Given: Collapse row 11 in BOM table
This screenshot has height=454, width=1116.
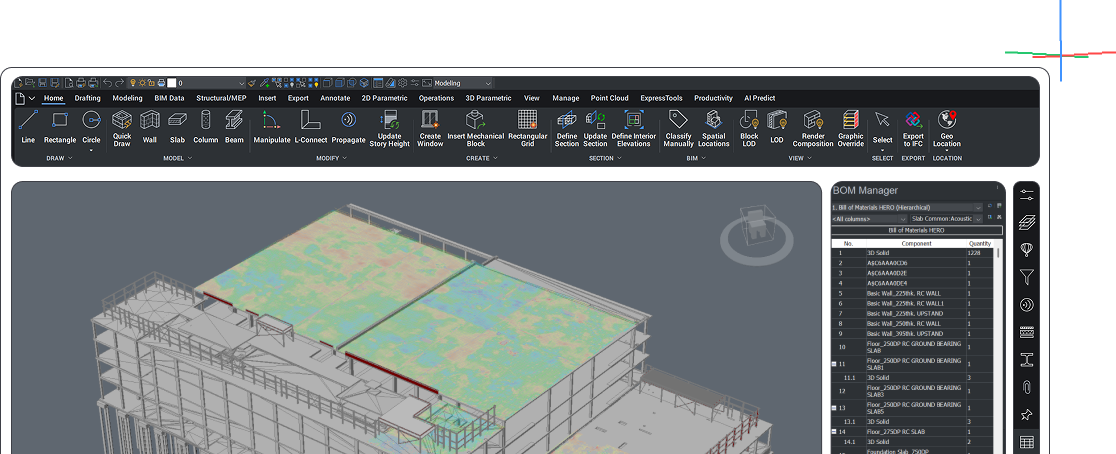Looking at the screenshot, I should click(834, 364).
